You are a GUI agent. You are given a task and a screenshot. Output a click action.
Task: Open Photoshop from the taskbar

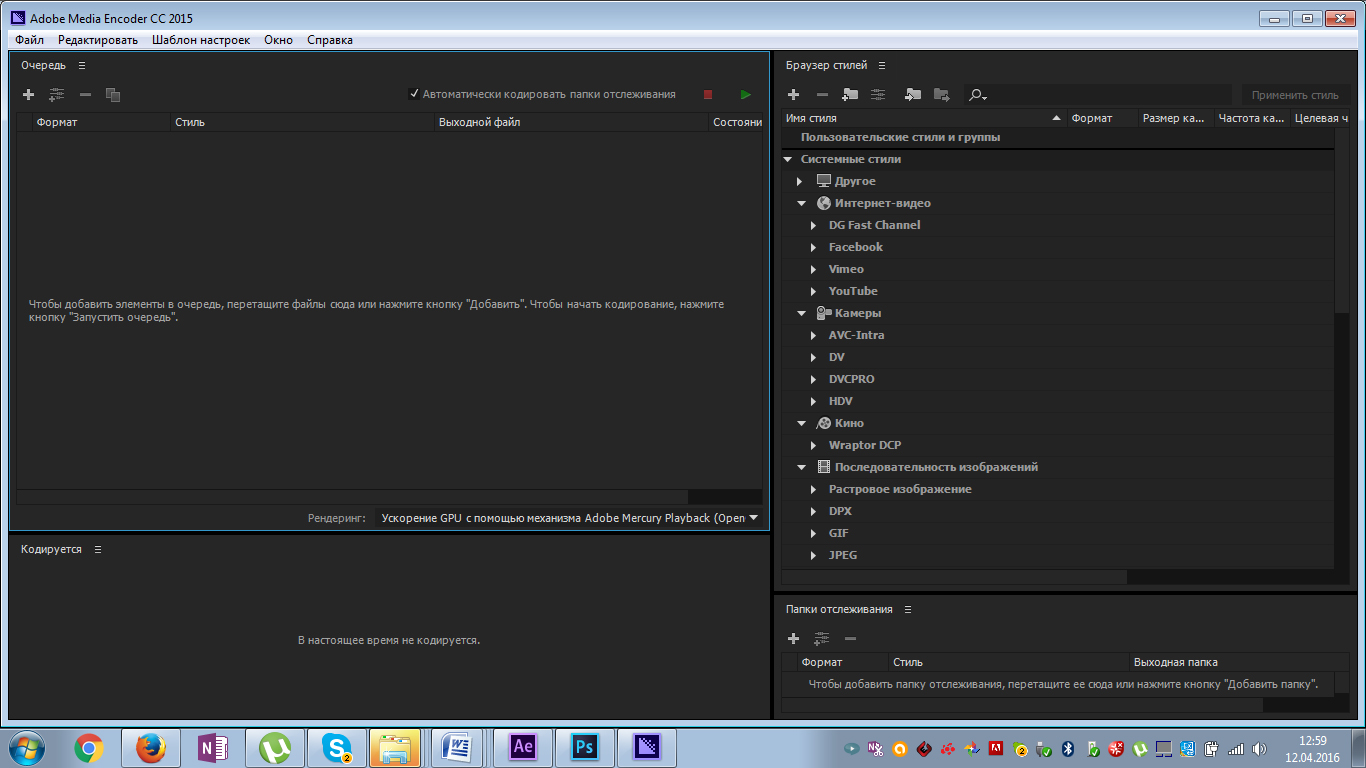pos(585,747)
